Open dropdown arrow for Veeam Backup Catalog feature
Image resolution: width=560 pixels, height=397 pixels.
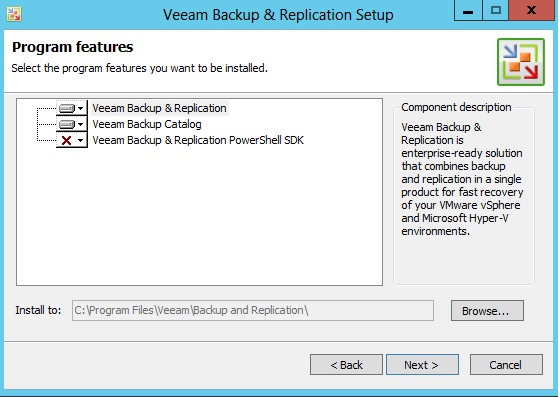coord(81,124)
